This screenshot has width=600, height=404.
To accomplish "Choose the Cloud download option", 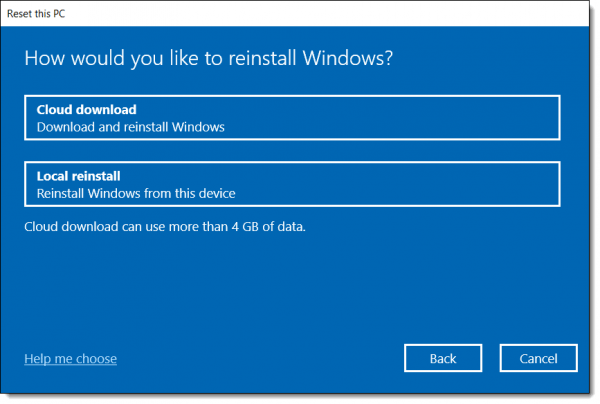I will [x=292, y=118].
